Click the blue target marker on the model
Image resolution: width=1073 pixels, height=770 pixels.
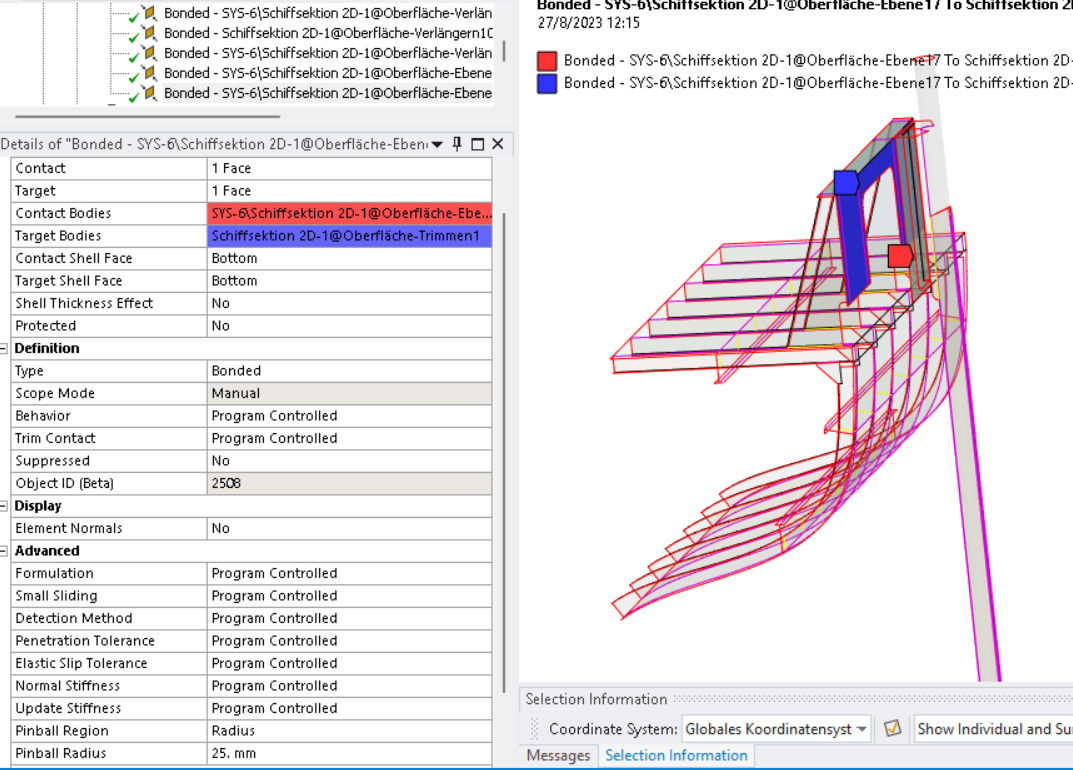point(846,183)
